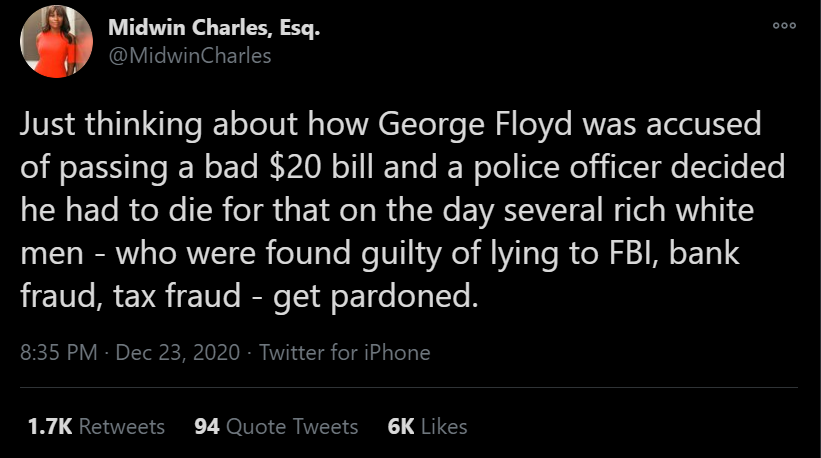Click the @MidwinCharles handle
Viewport: 821px width, 458px height.
point(189,55)
